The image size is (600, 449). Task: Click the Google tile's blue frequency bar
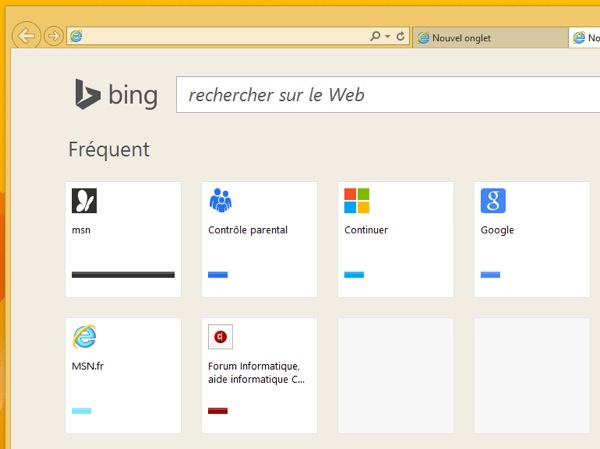click(x=490, y=274)
